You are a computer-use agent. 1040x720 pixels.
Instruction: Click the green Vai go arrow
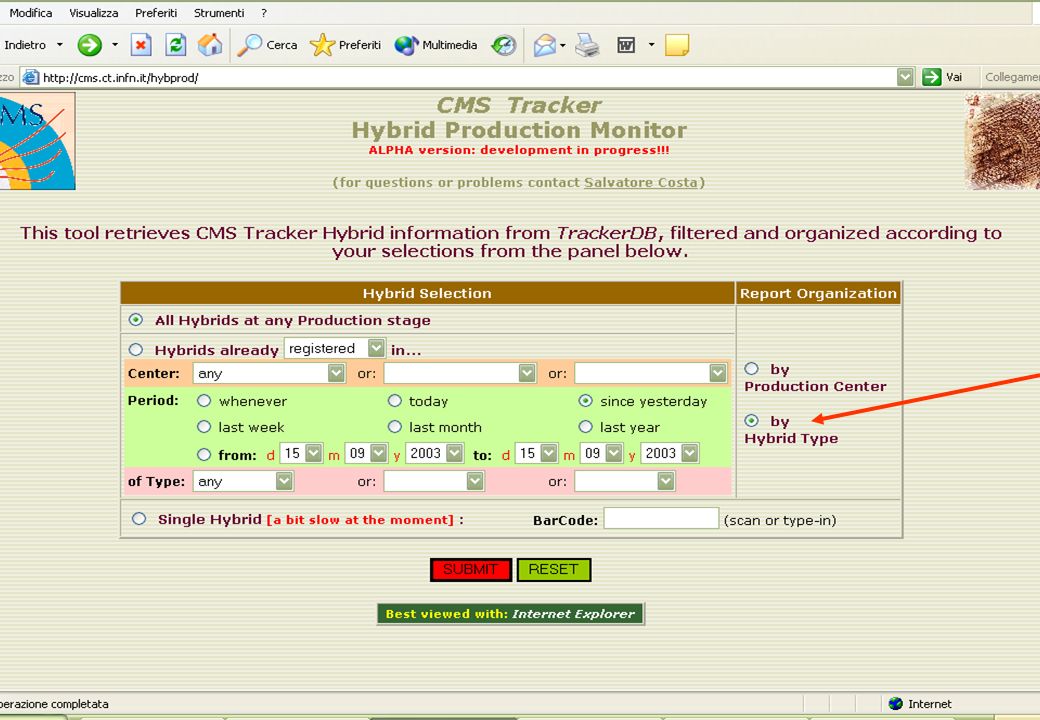pyautogui.click(x=932, y=77)
